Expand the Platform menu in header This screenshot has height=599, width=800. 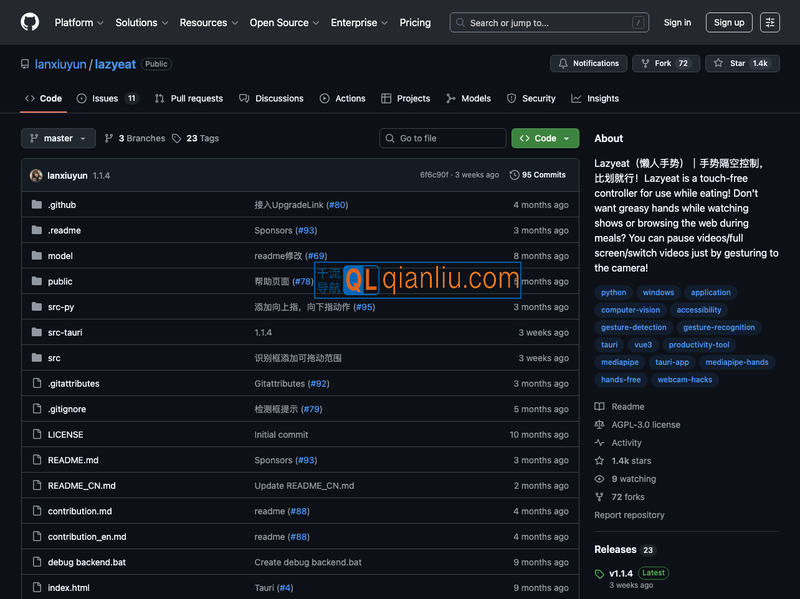tap(78, 22)
